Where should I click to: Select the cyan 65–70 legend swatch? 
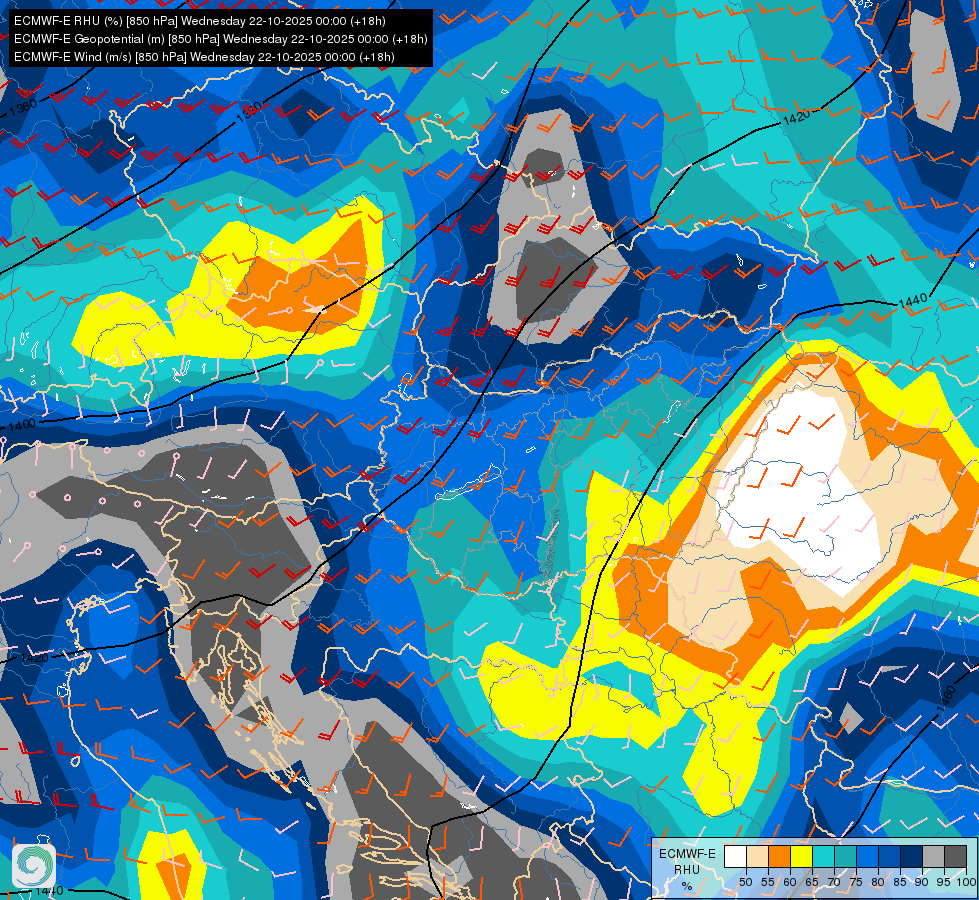coord(824,856)
